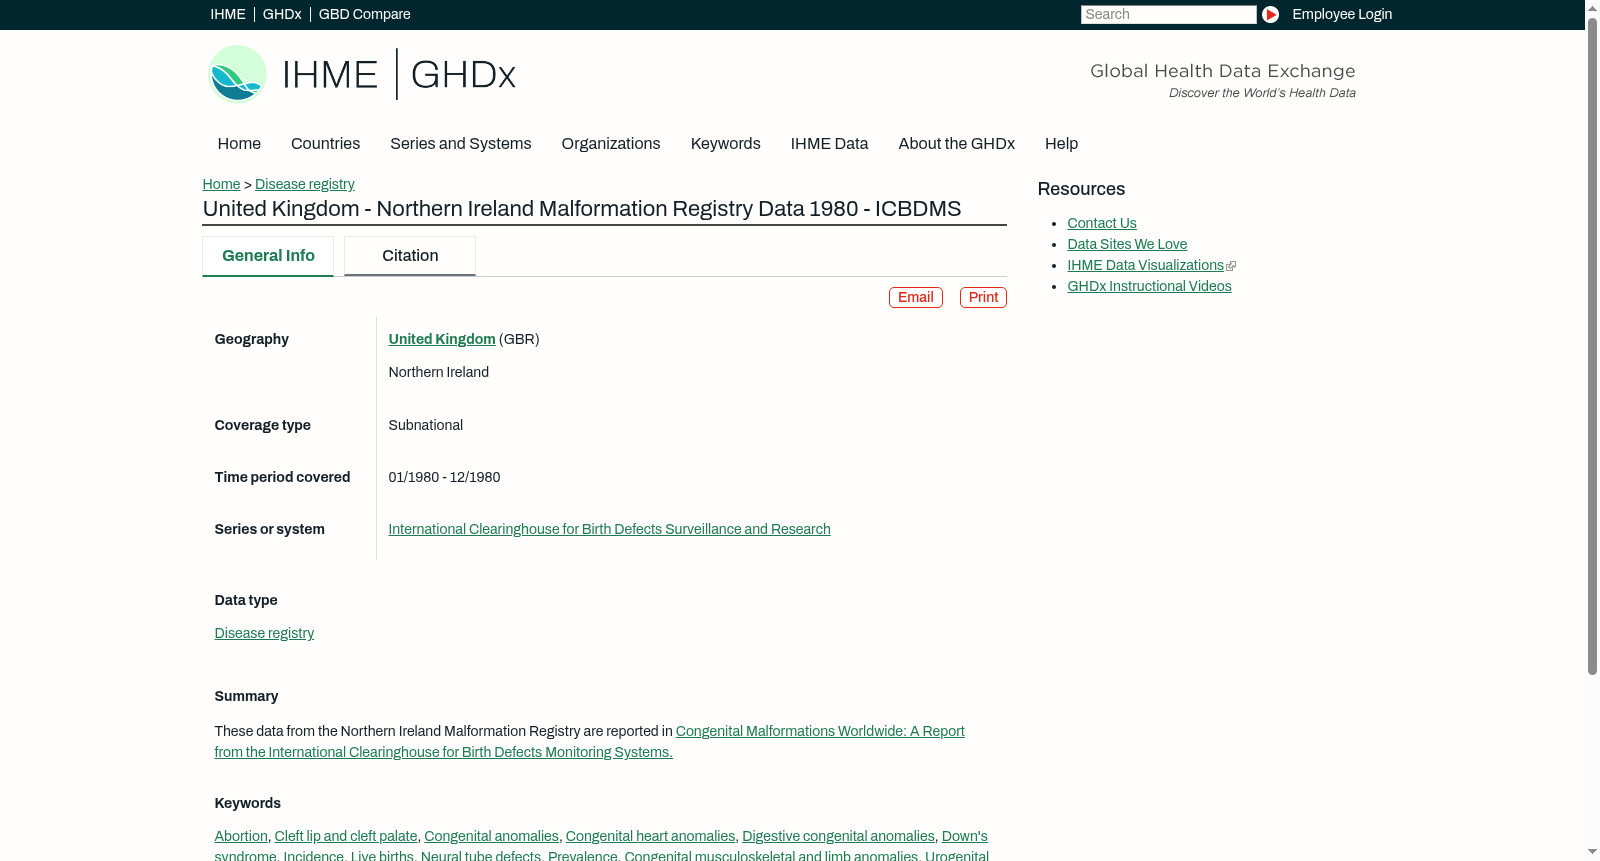Open the Home menu item

pos(239,144)
